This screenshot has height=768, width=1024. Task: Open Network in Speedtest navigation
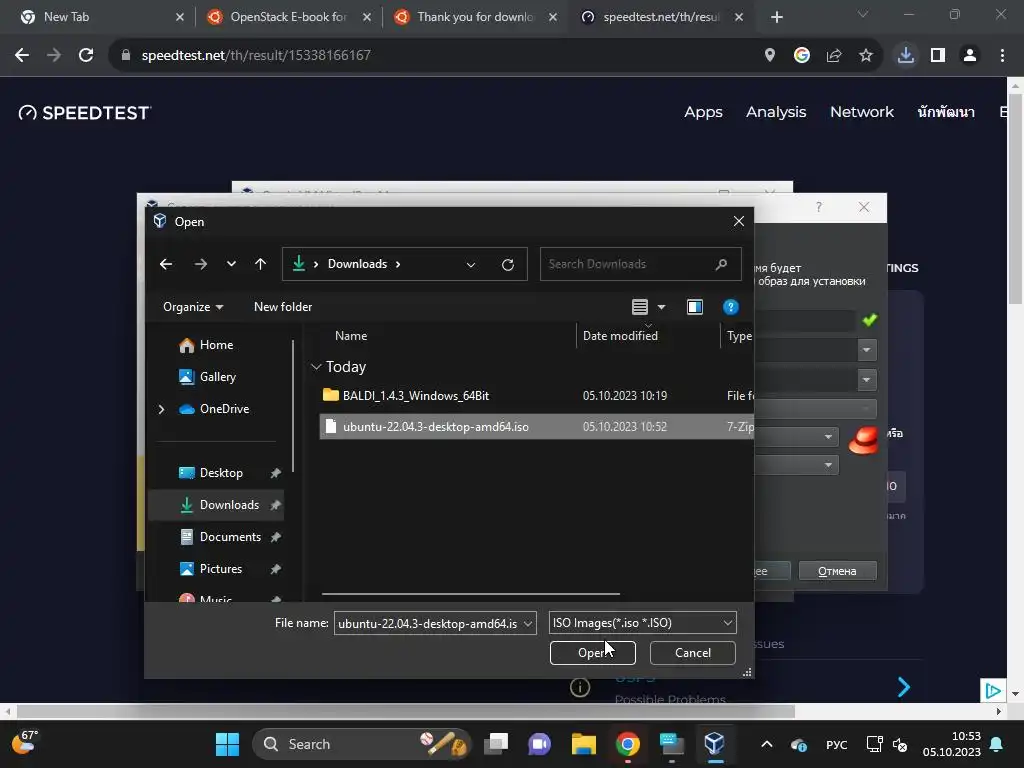[861, 112]
